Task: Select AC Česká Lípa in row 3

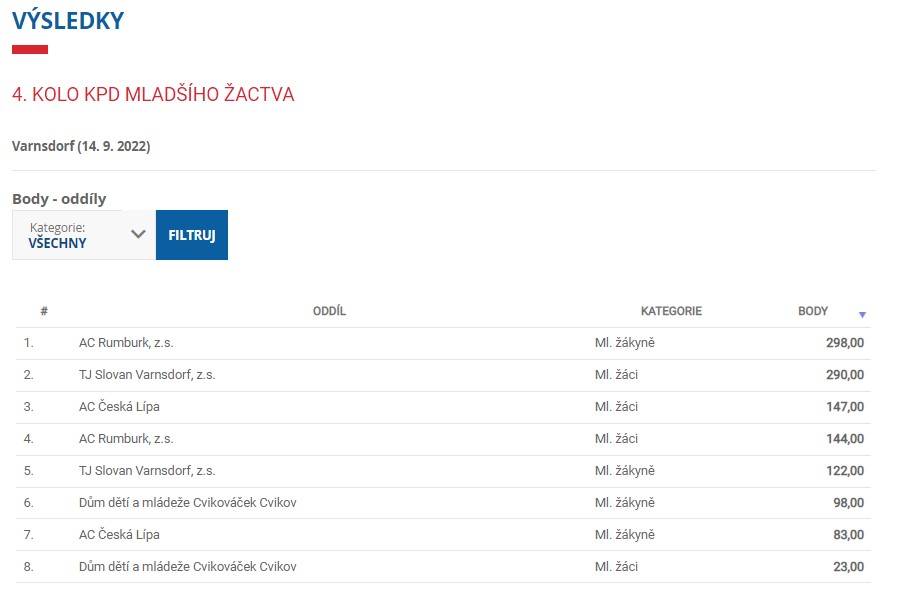Action: point(119,407)
